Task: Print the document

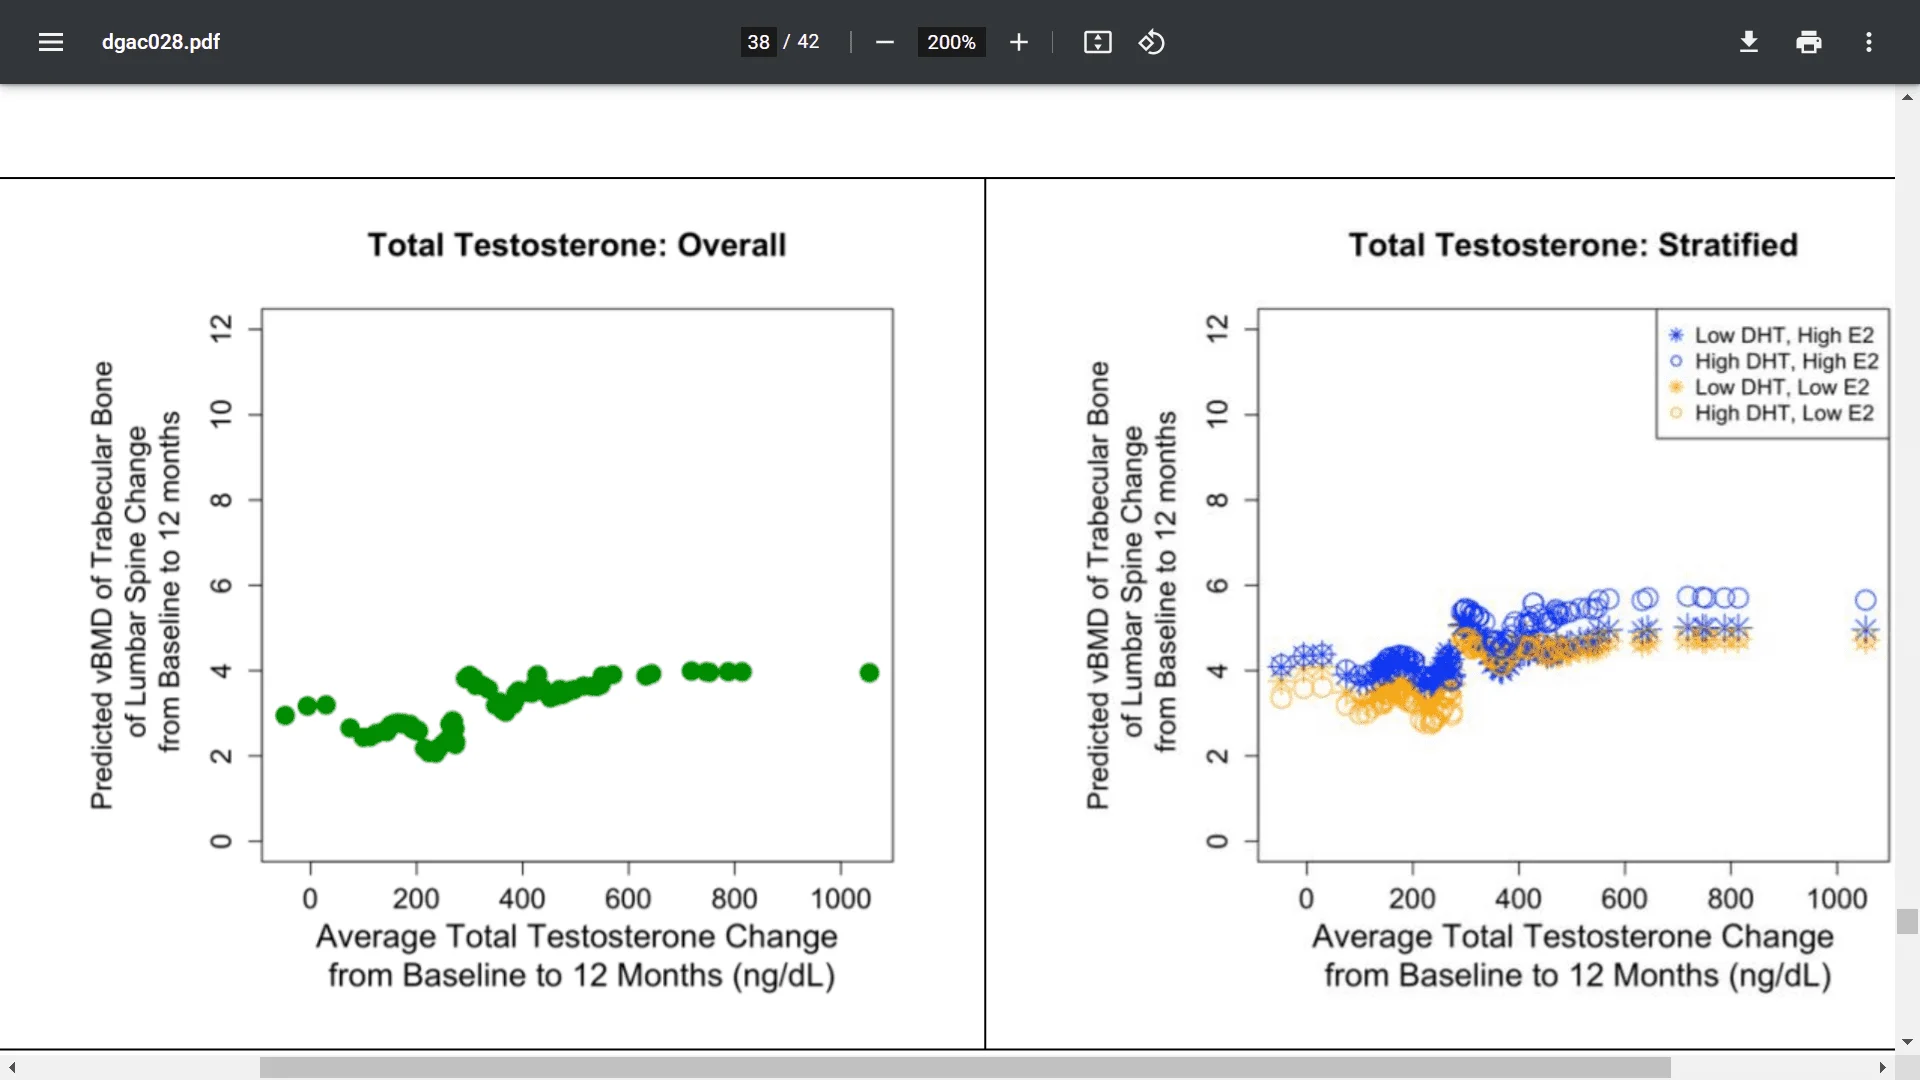Action: (1808, 42)
